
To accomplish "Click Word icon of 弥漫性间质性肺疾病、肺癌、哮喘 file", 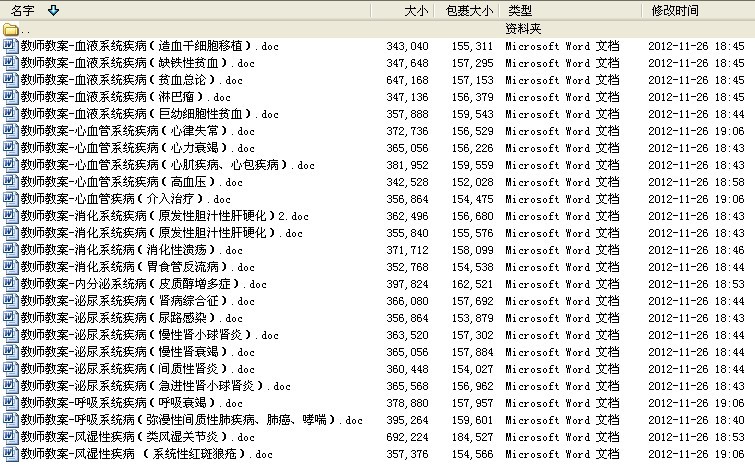I will tap(11, 419).
